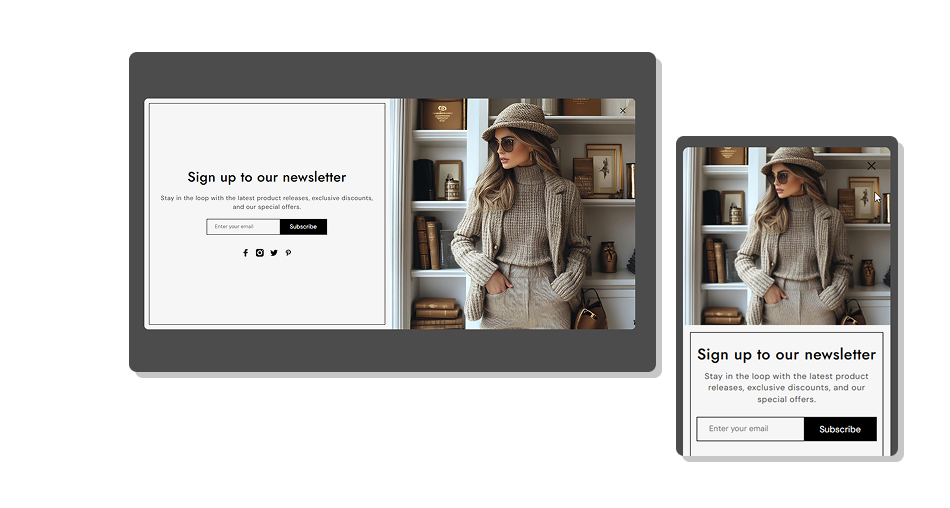Focus the mobile popup email field
Viewport: 950px width, 508px height.
coord(750,429)
